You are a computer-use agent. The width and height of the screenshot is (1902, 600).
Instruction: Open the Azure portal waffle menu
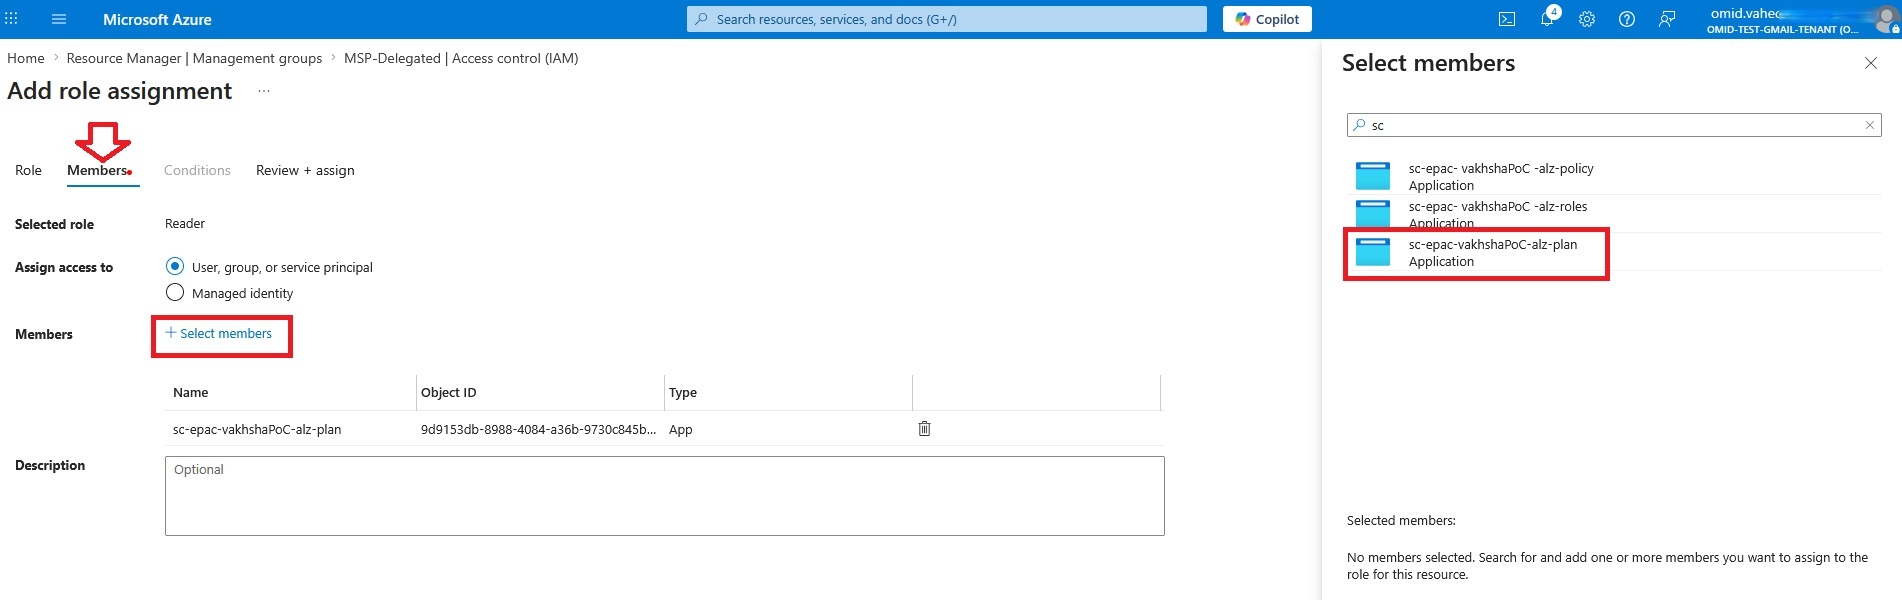coord(11,19)
